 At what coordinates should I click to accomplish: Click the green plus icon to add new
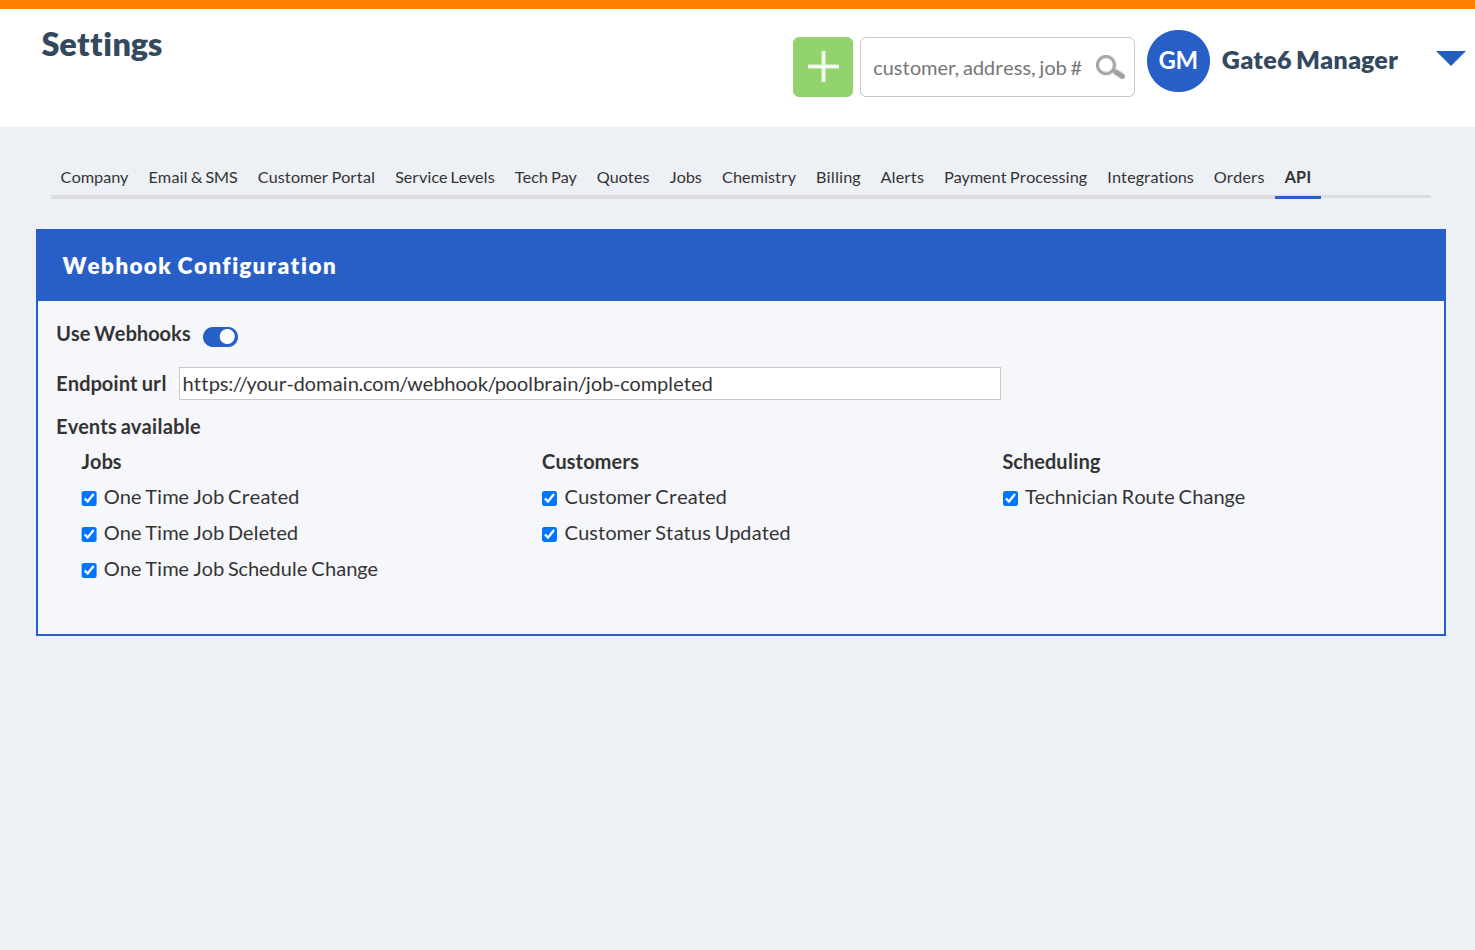(x=822, y=67)
